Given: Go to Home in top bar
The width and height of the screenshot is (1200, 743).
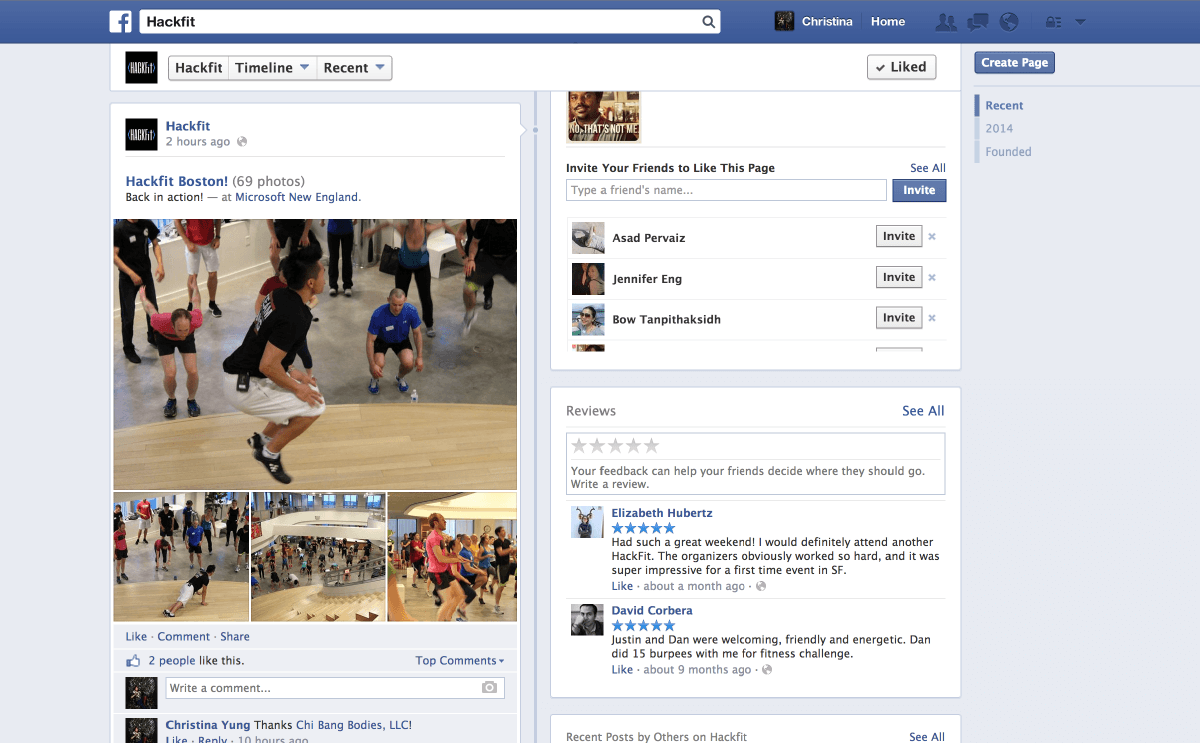Looking at the screenshot, I should tap(888, 22).
